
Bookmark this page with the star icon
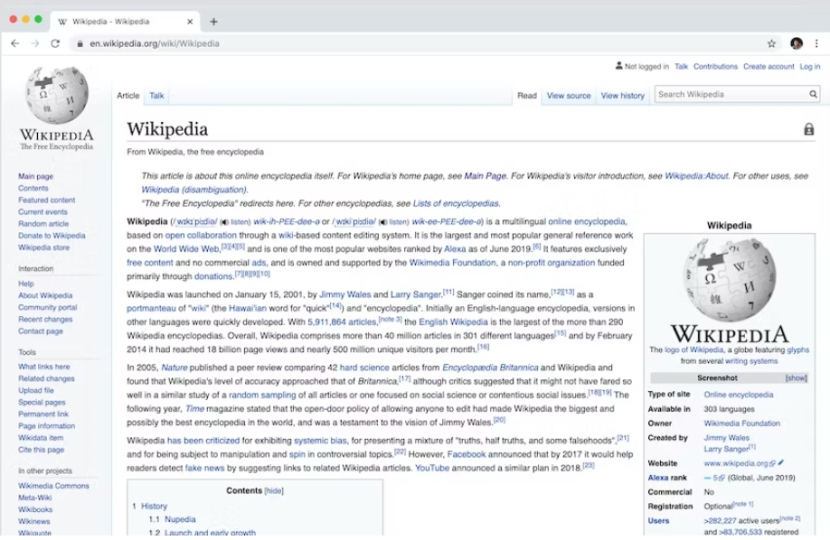click(771, 44)
